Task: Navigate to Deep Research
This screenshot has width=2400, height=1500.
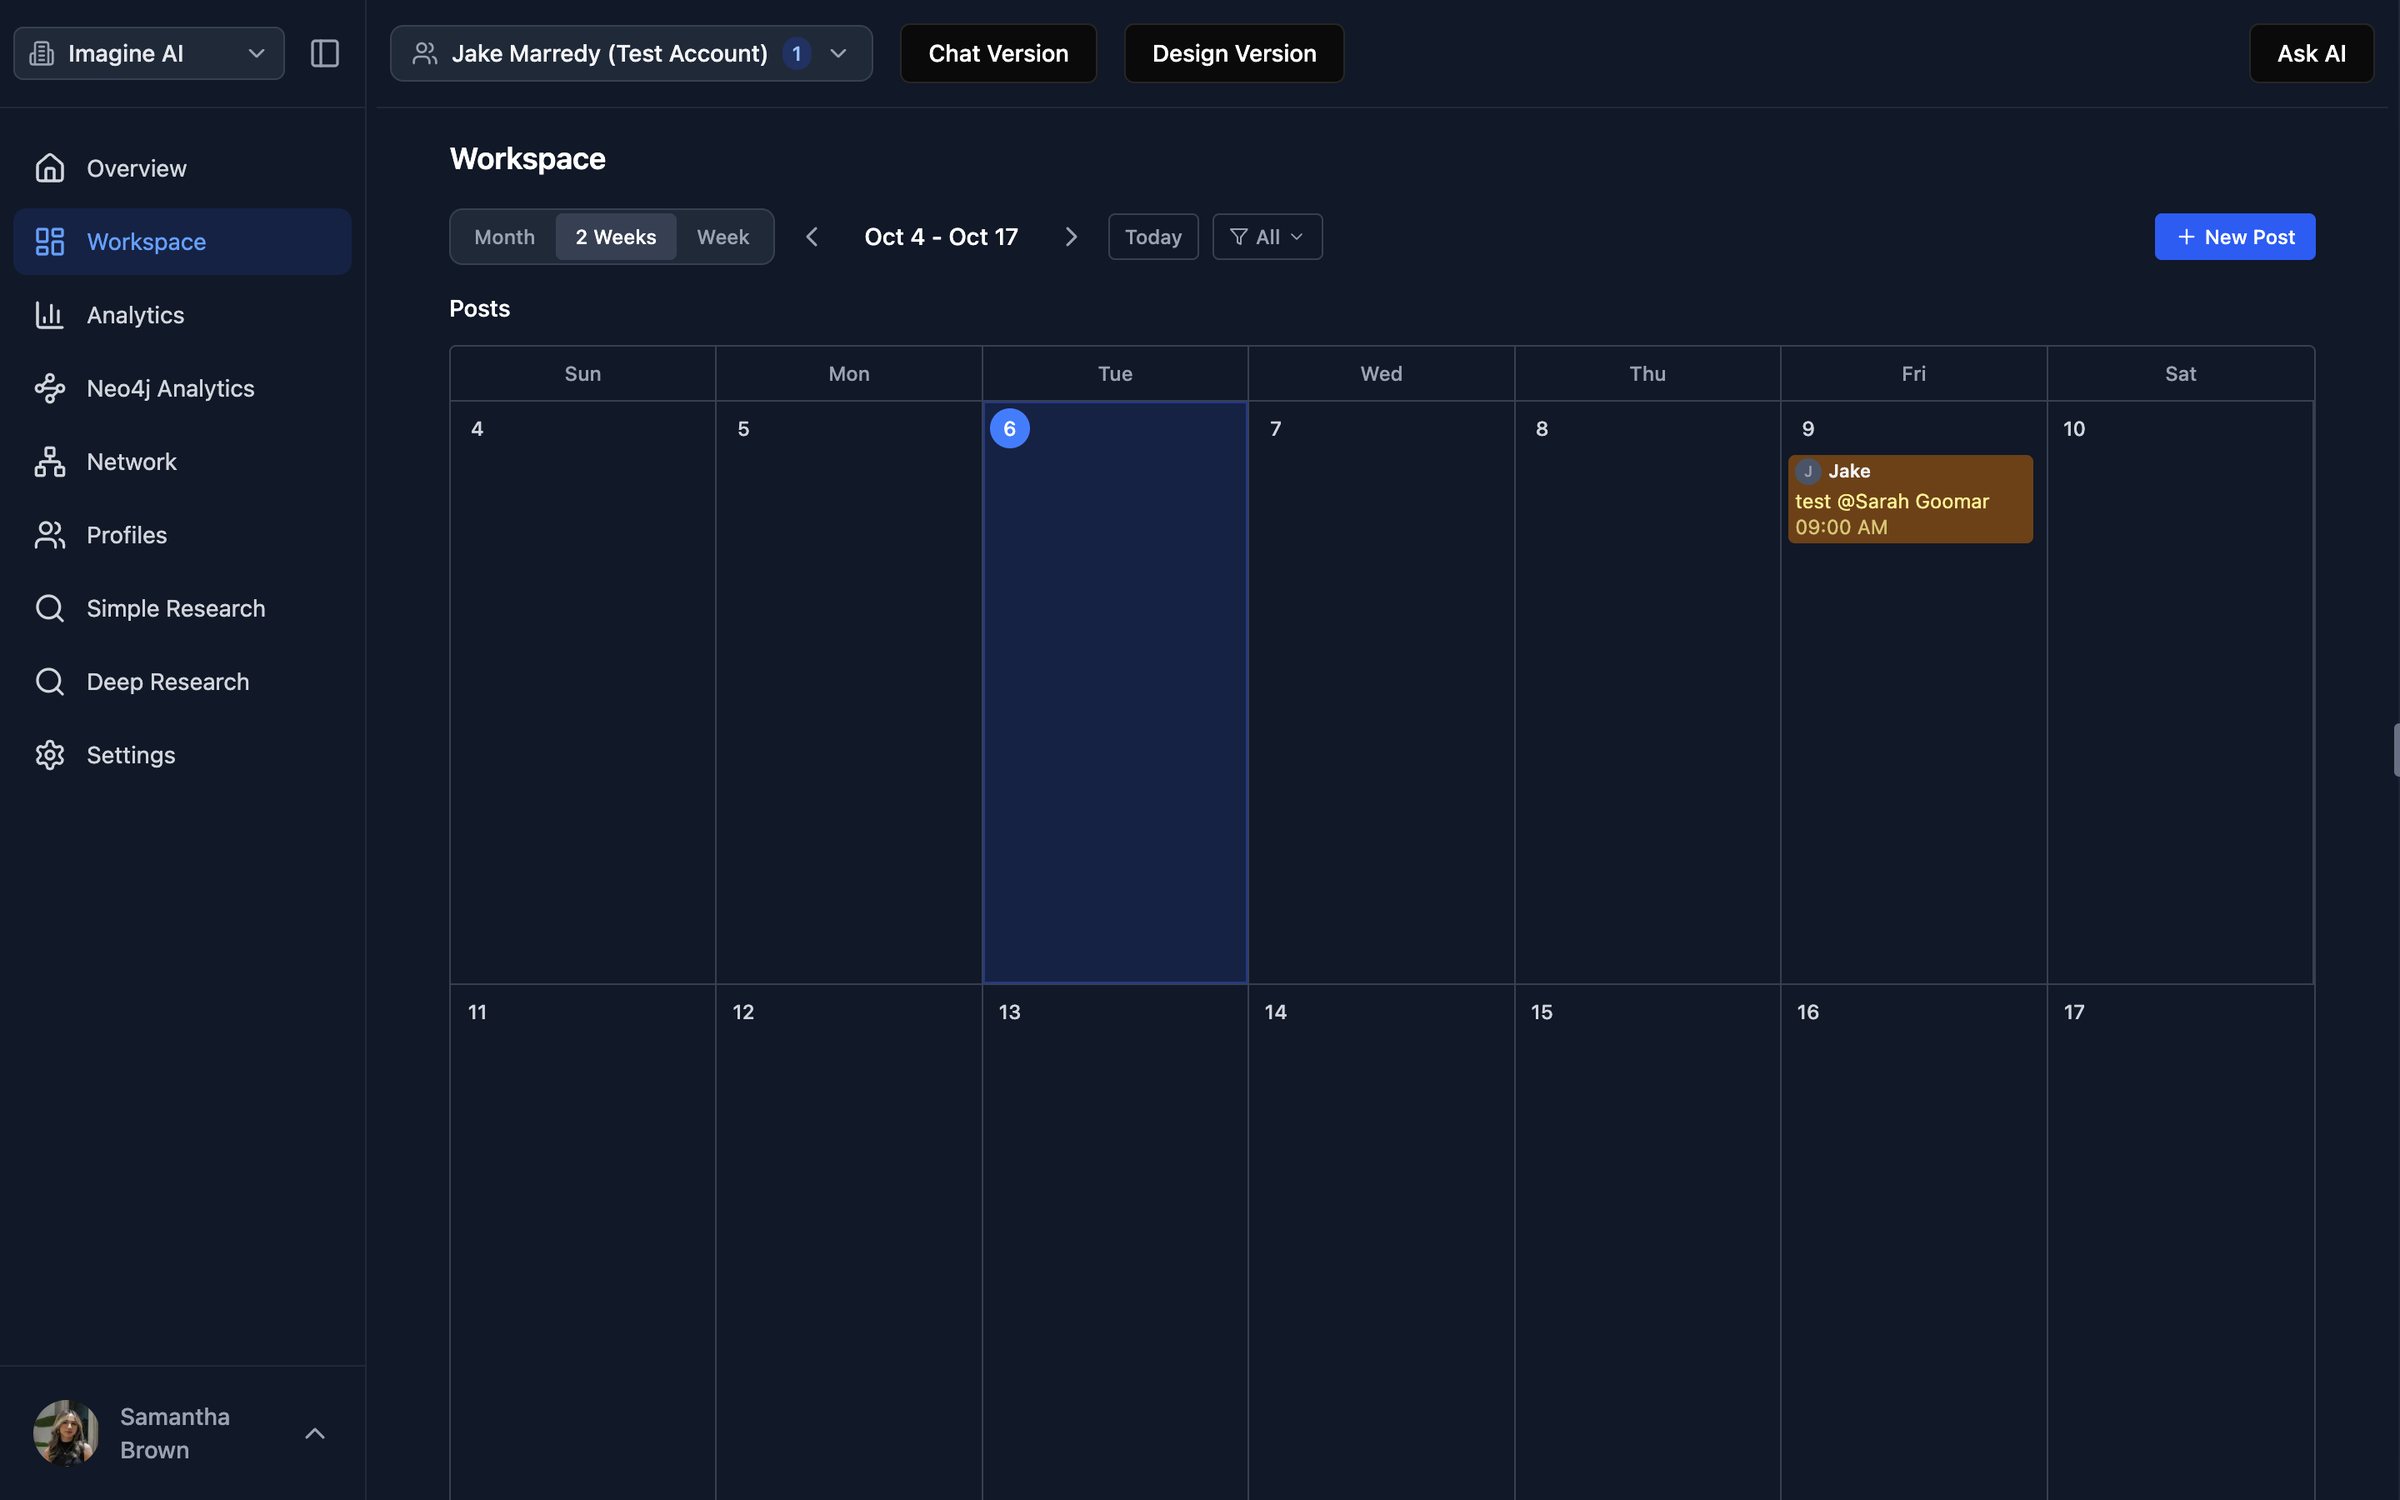Action: click(182, 681)
